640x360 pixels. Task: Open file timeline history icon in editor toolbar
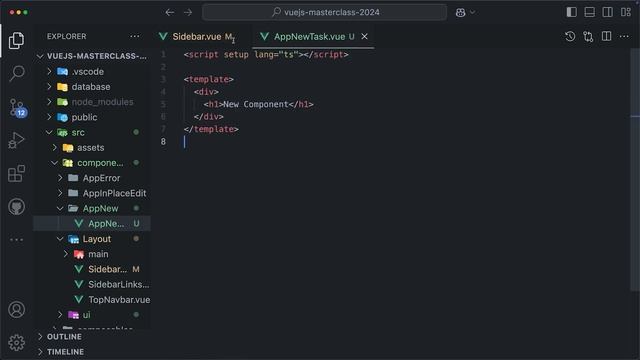click(x=570, y=36)
